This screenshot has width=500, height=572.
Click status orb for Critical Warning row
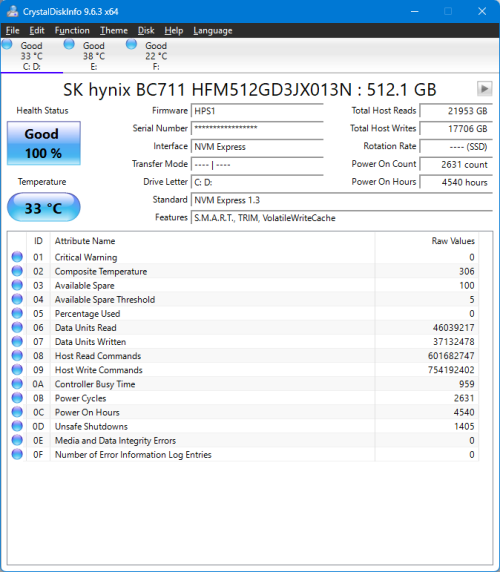click(17, 257)
